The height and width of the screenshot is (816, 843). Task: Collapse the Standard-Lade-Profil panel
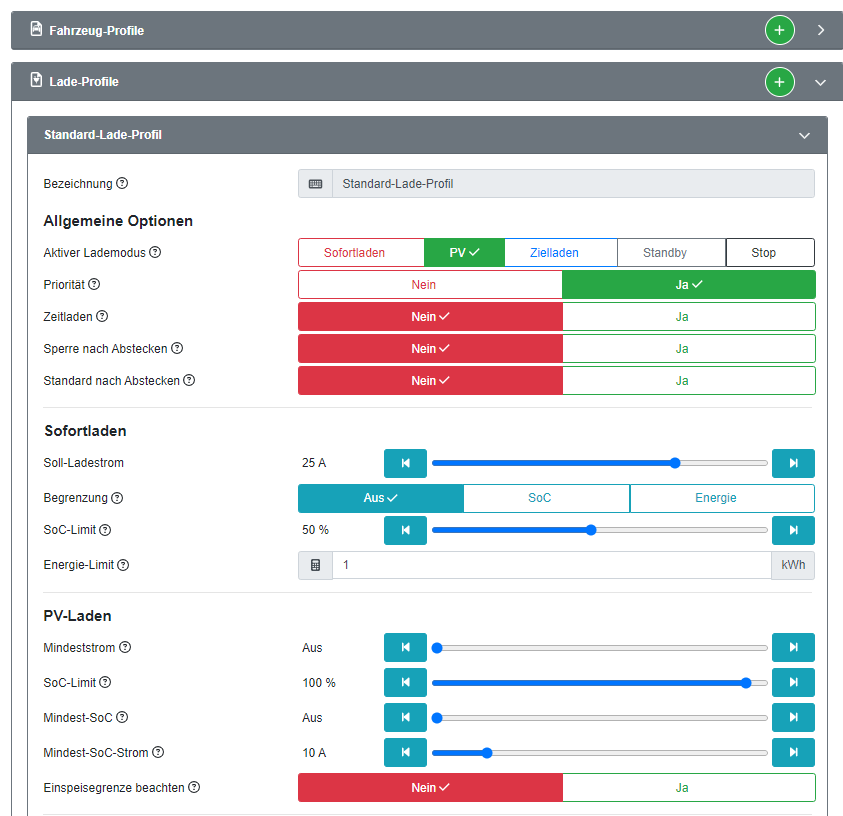[x=804, y=135]
